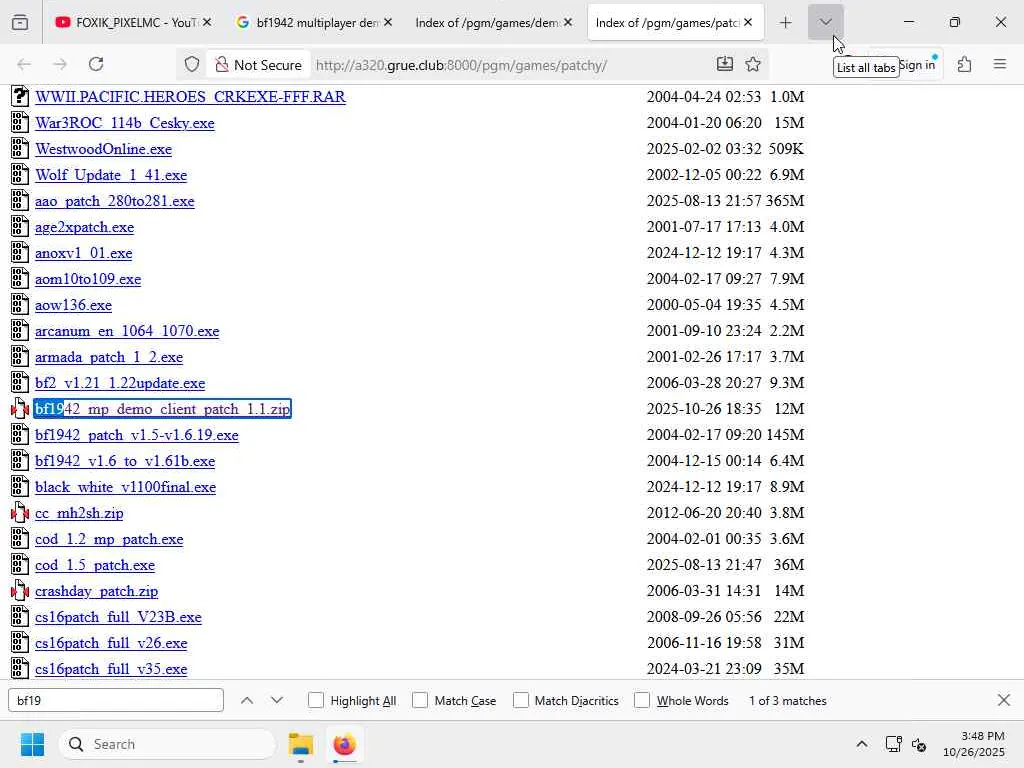Click Firefox icon in taskbar

pos(345,744)
